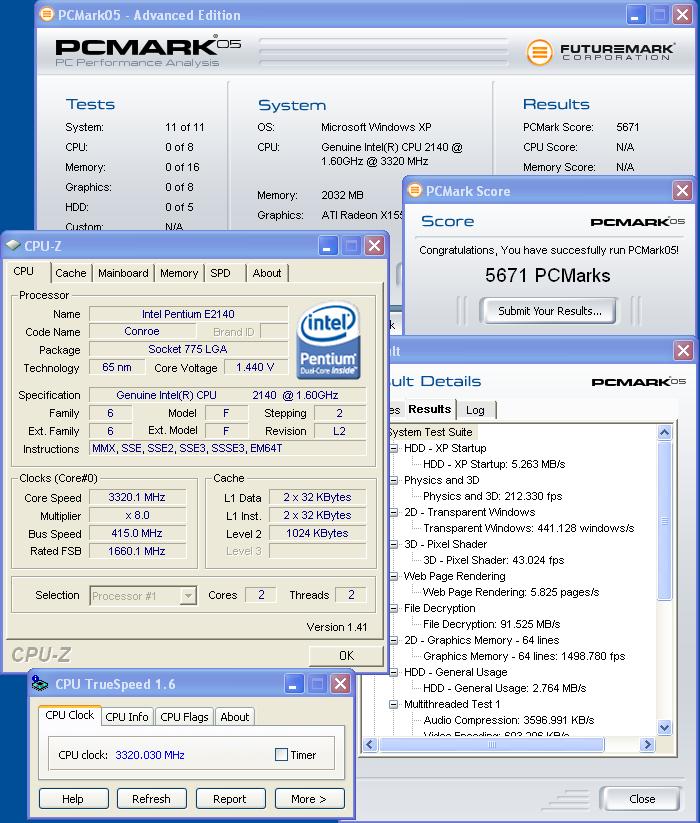
Task: Click the PCMark Score window title icon
Action: pyautogui.click(x=415, y=190)
